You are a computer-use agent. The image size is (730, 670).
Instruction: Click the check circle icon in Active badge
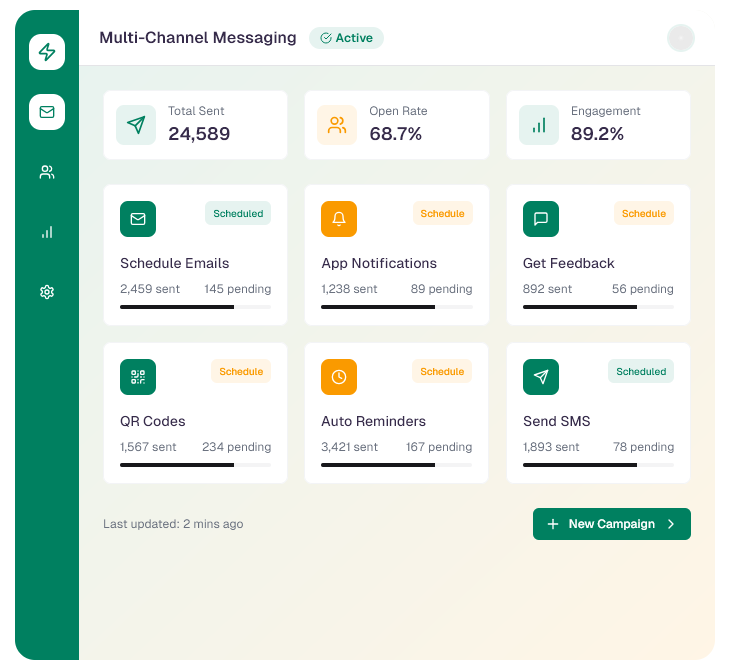coord(326,38)
